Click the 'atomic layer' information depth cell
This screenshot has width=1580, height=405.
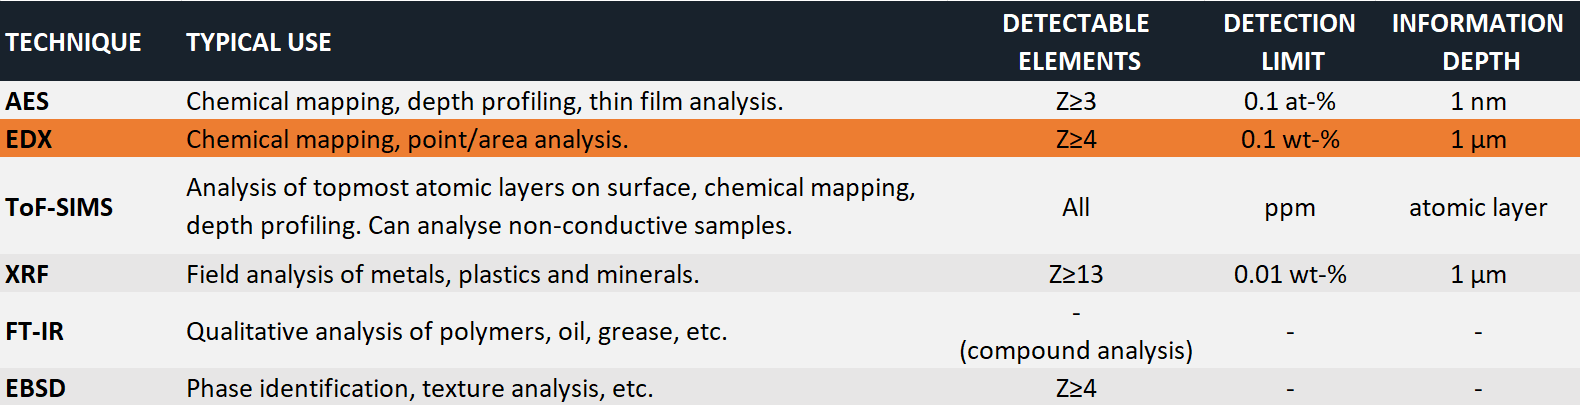(1478, 207)
